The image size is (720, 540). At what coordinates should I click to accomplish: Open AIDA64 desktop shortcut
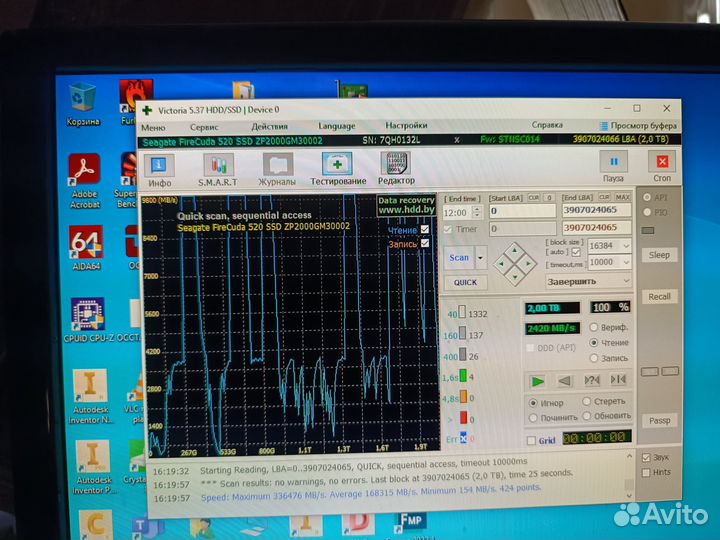click(86, 248)
